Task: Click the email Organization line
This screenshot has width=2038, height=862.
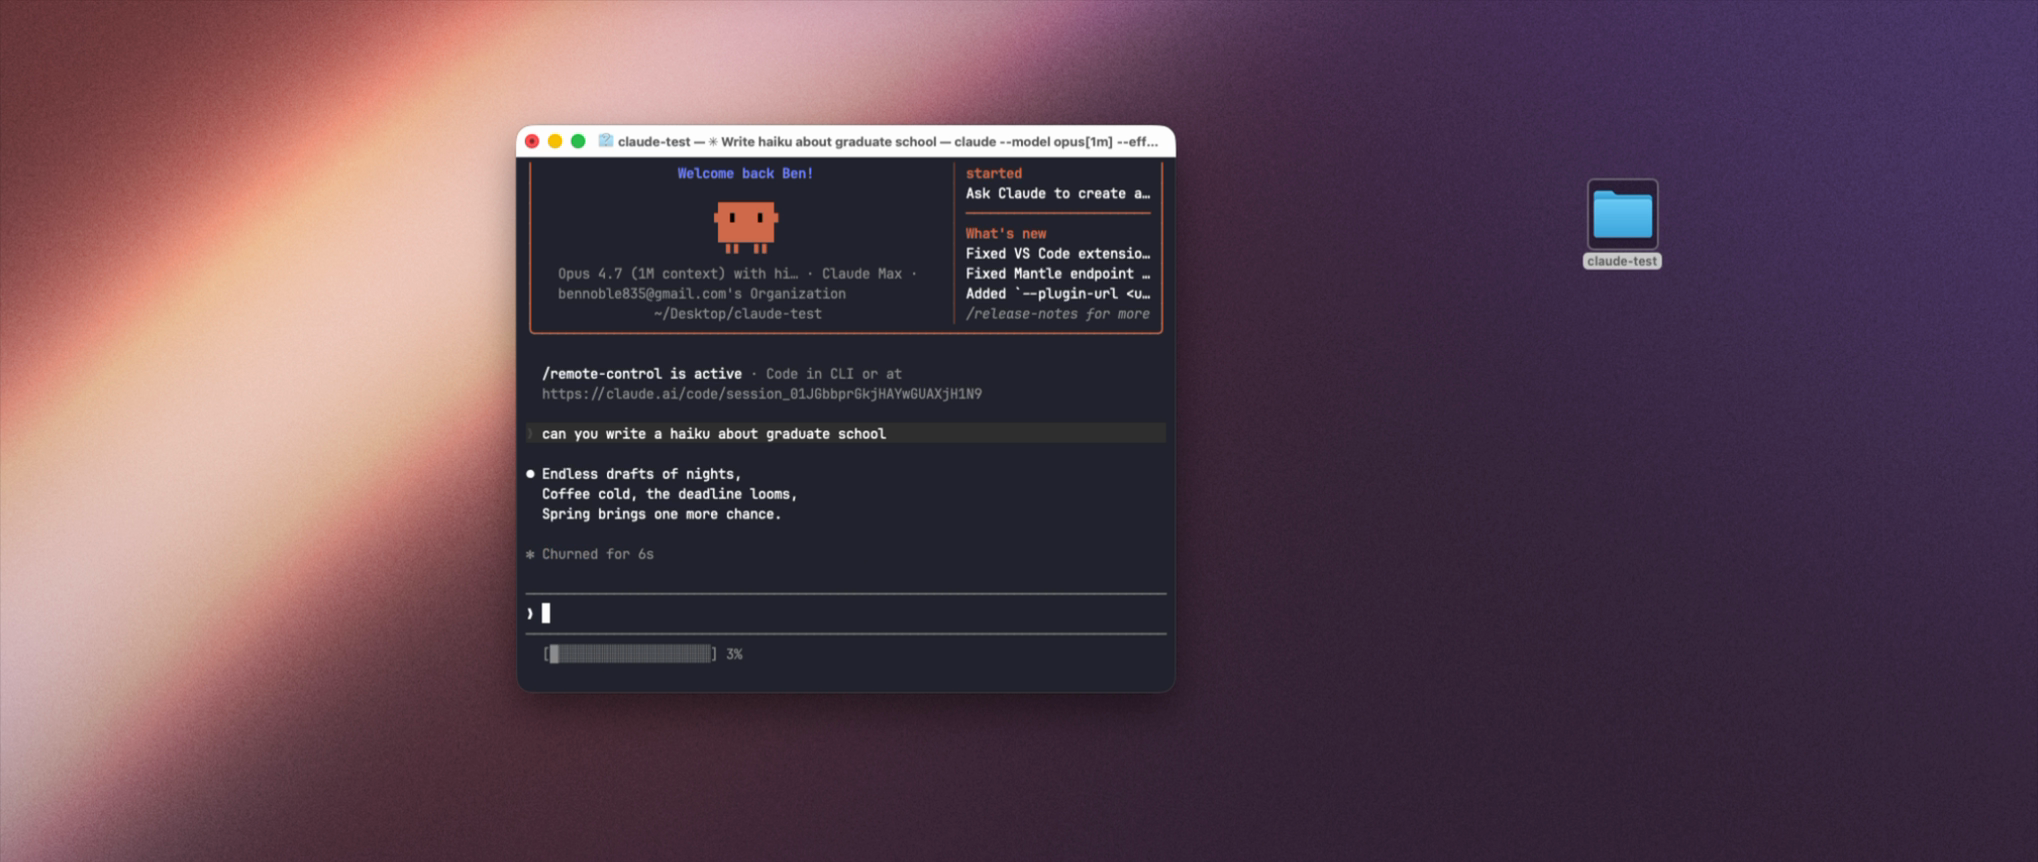Action: pyautogui.click(x=702, y=294)
